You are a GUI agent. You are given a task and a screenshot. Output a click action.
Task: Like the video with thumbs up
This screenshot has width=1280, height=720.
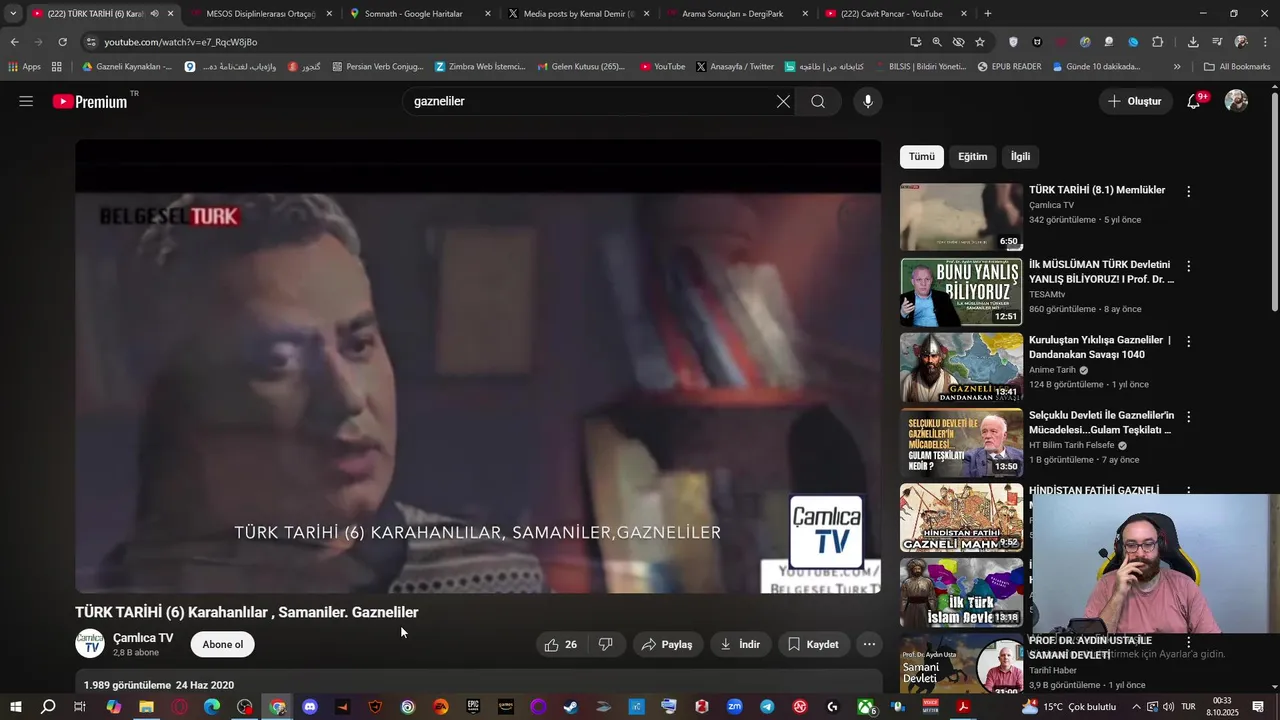tap(561, 645)
